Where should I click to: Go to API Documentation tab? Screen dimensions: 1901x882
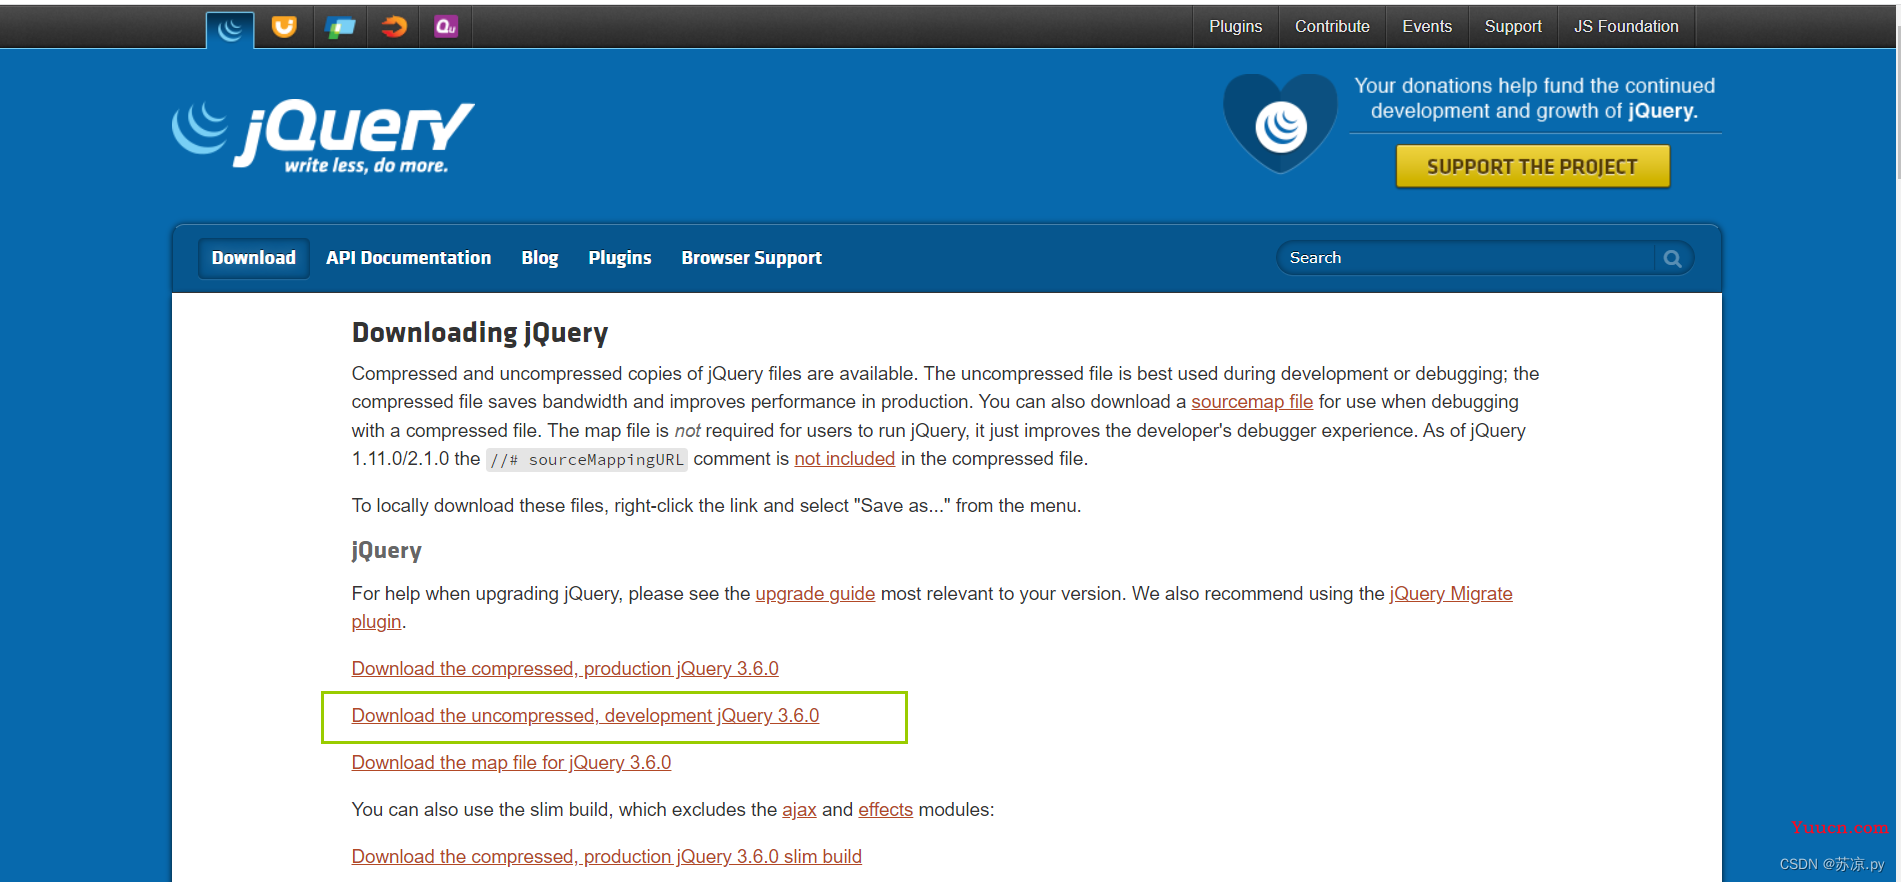(x=408, y=258)
